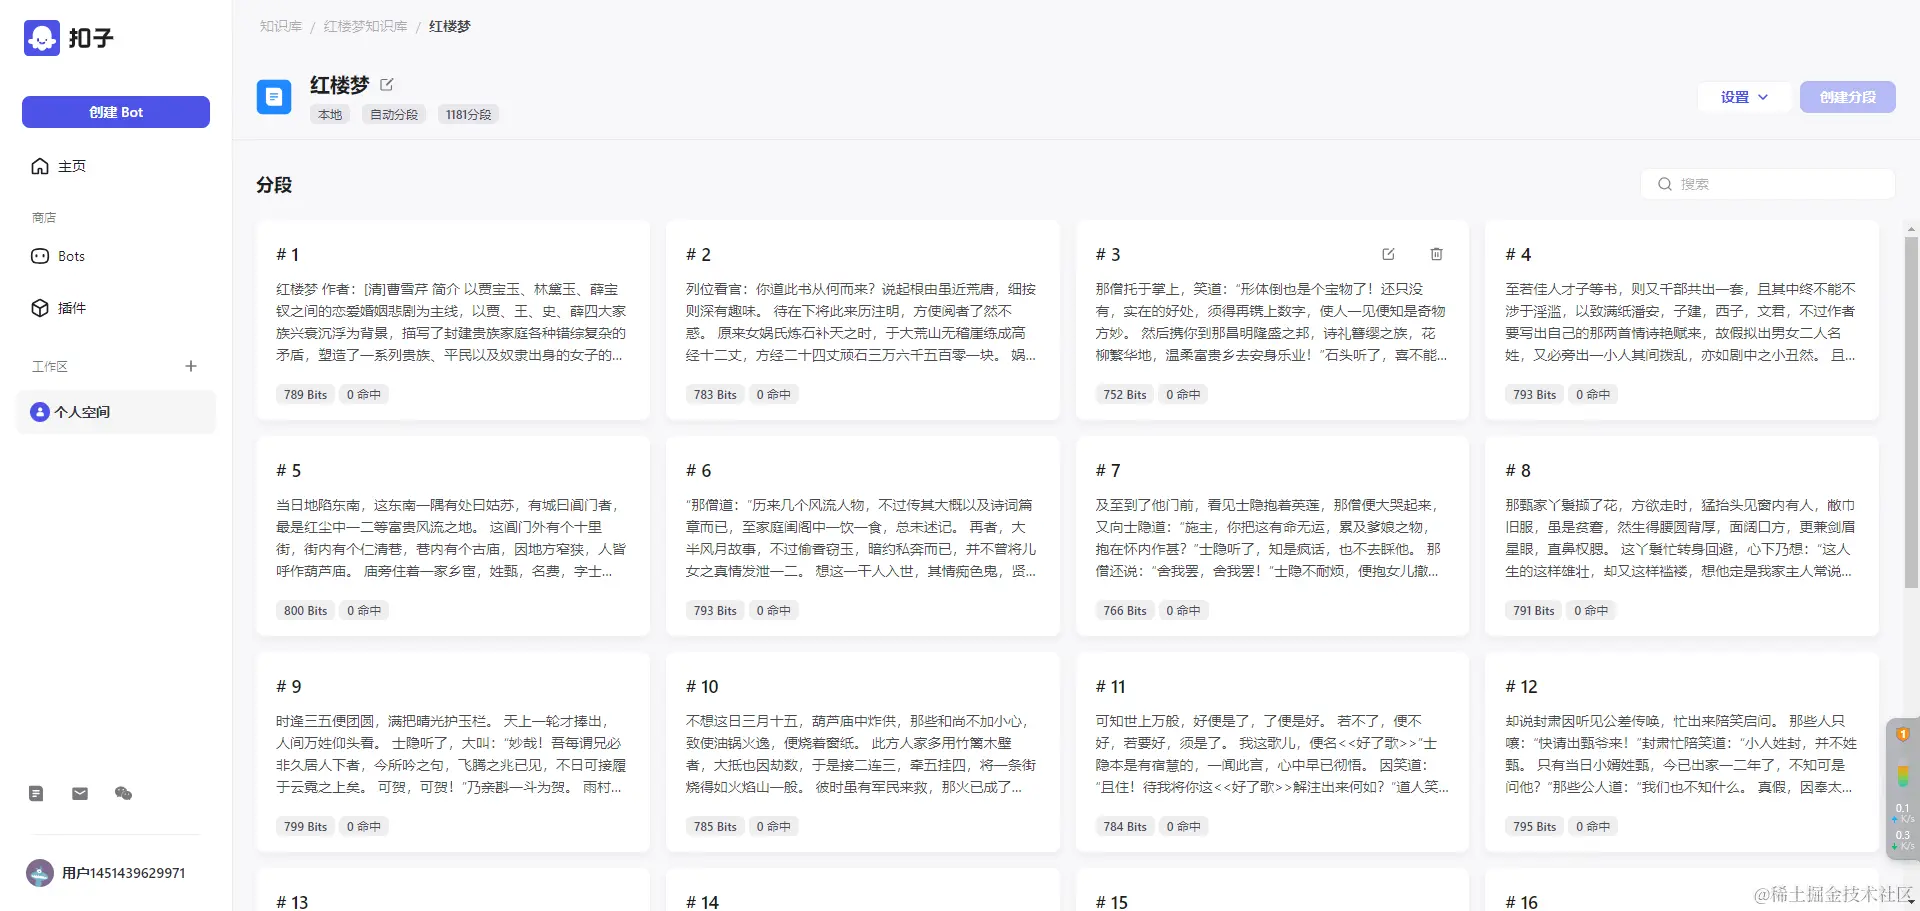Expand the 设置 dropdown
Image resolution: width=1920 pixels, height=911 pixels.
(1744, 97)
